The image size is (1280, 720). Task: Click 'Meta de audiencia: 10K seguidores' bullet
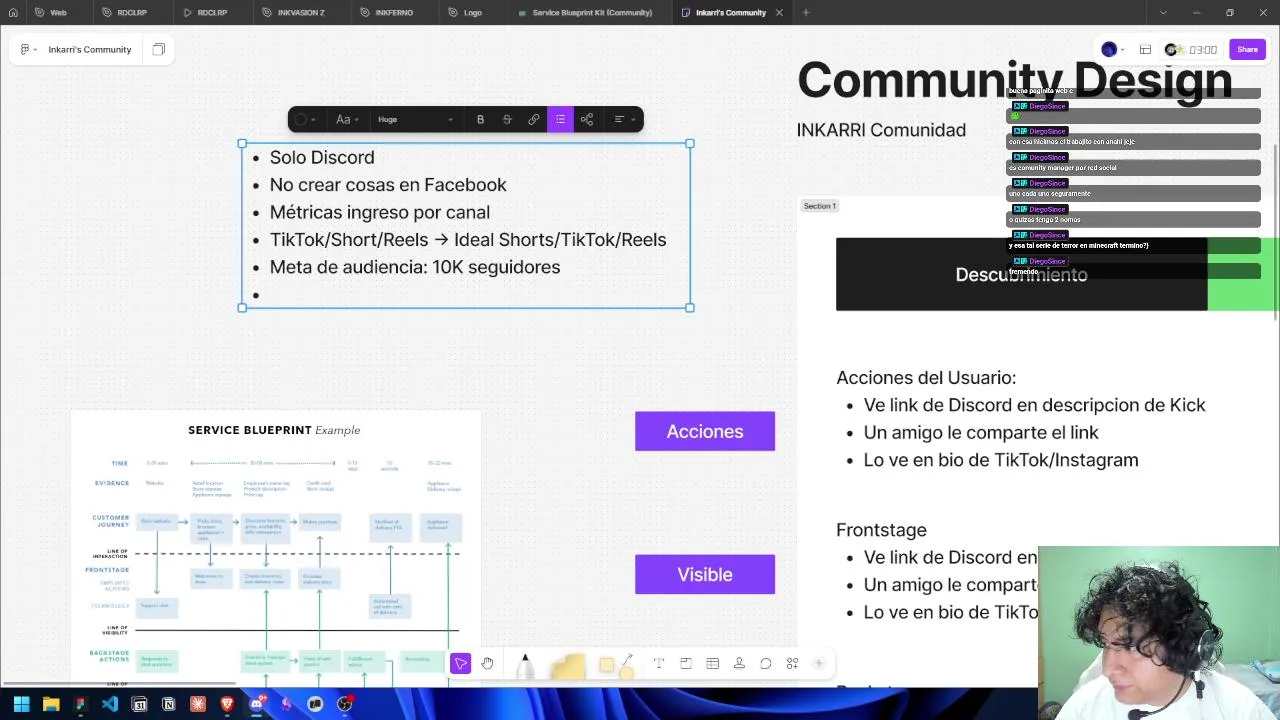click(415, 267)
